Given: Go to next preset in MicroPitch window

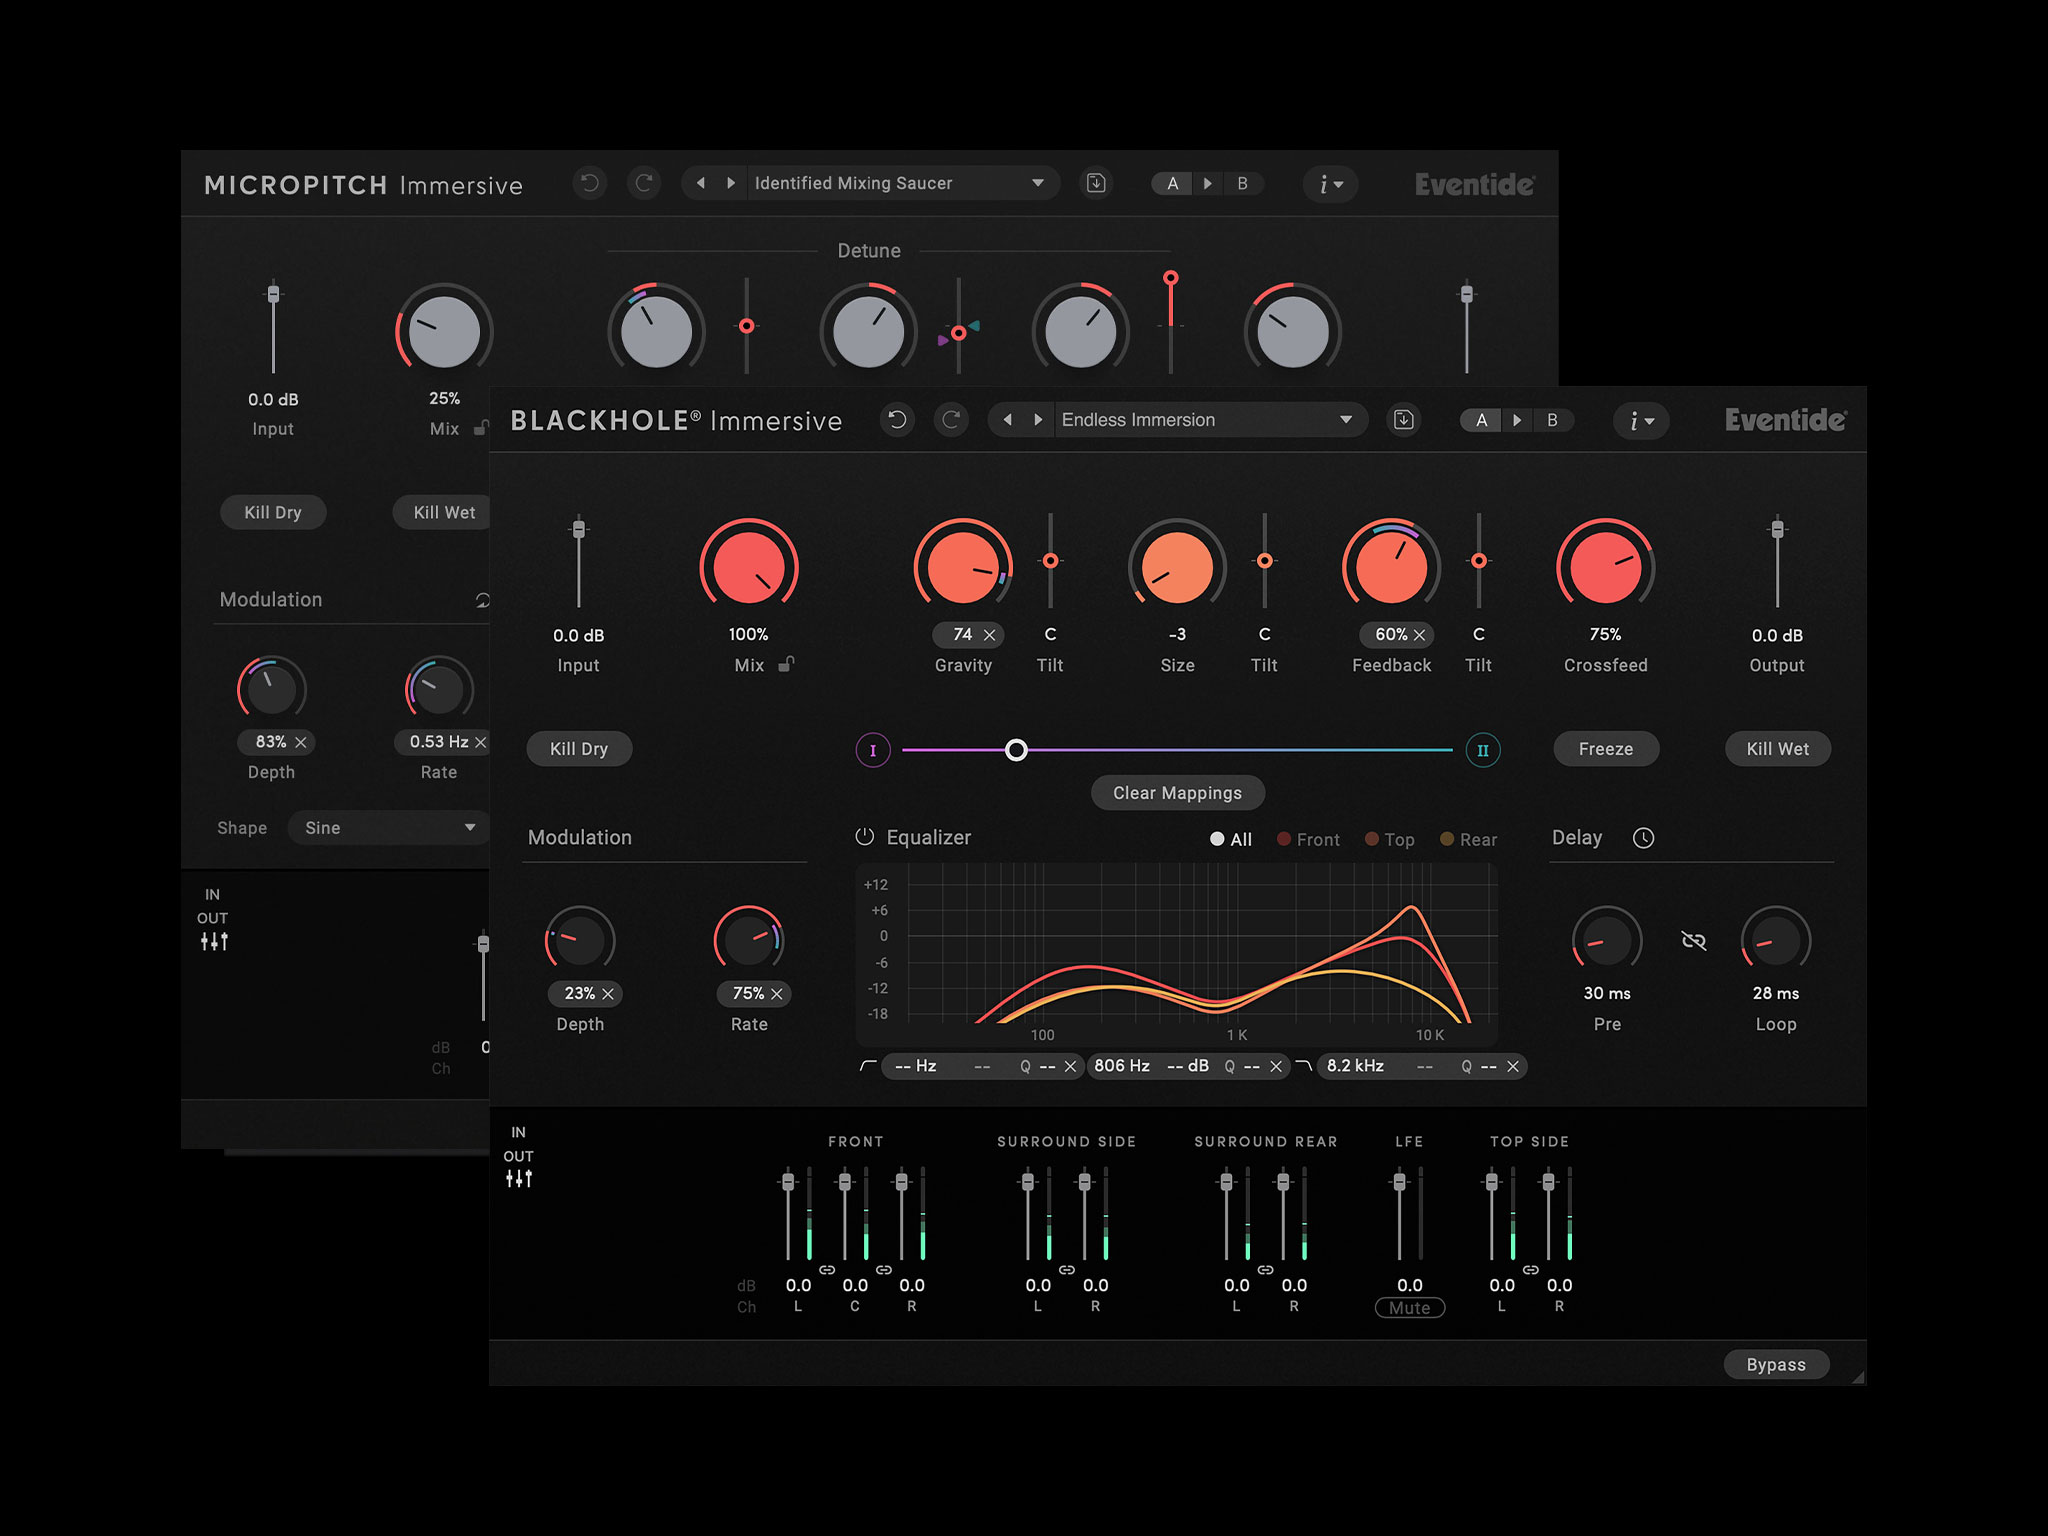Looking at the screenshot, I should pos(731,183).
